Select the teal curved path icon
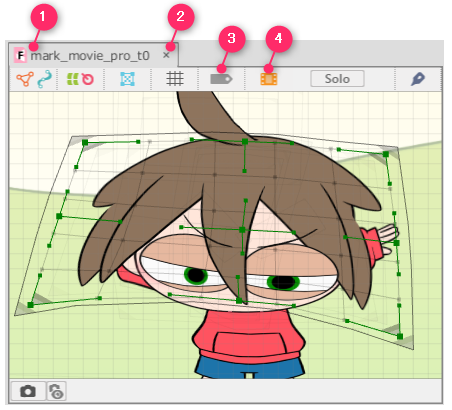Image resolution: width=452 pixels, height=410 pixels. pos(45,79)
